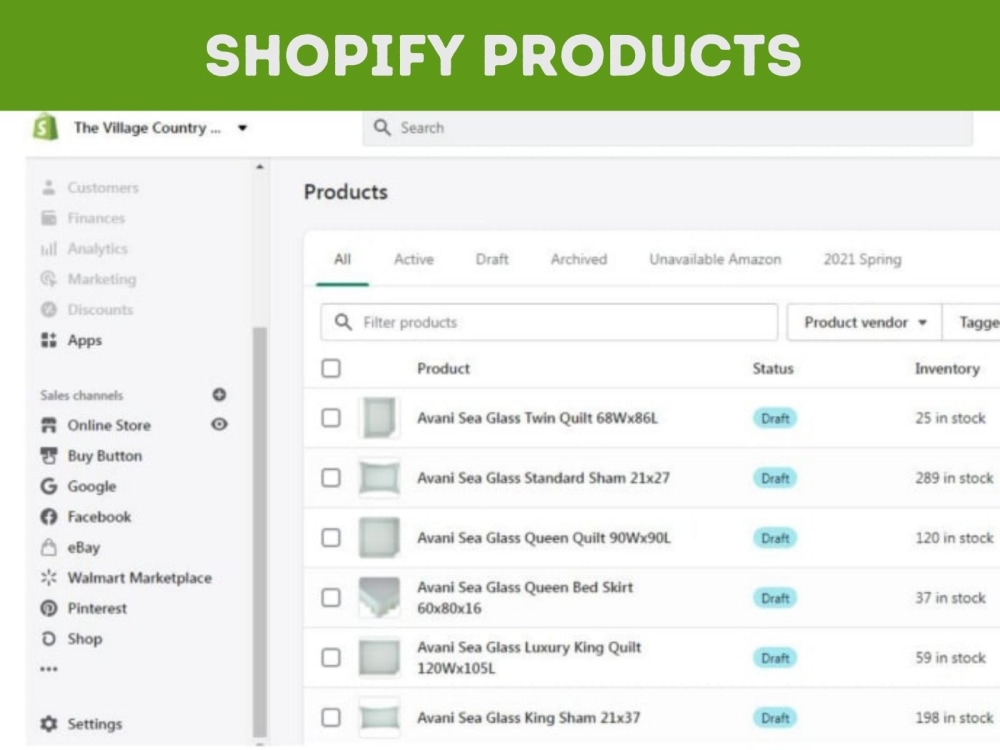Open the Apps section icon
Image resolution: width=1000 pixels, height=750 pixels.
[50, 340]
